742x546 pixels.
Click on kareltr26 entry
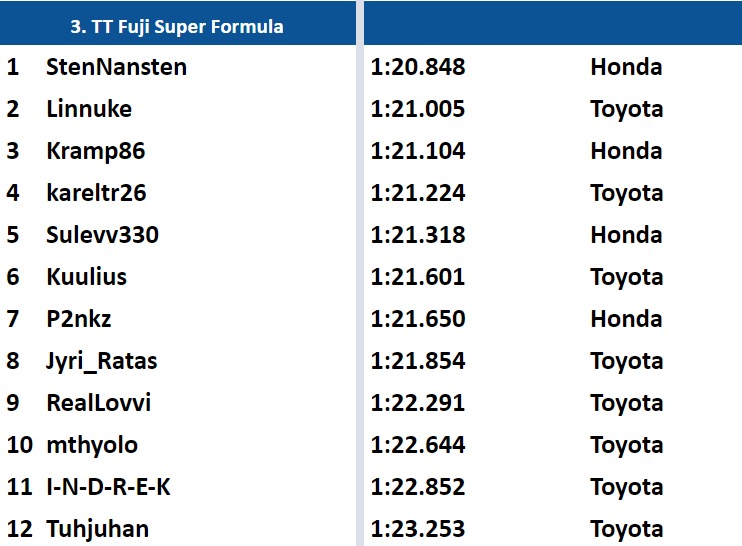point(97,193)
